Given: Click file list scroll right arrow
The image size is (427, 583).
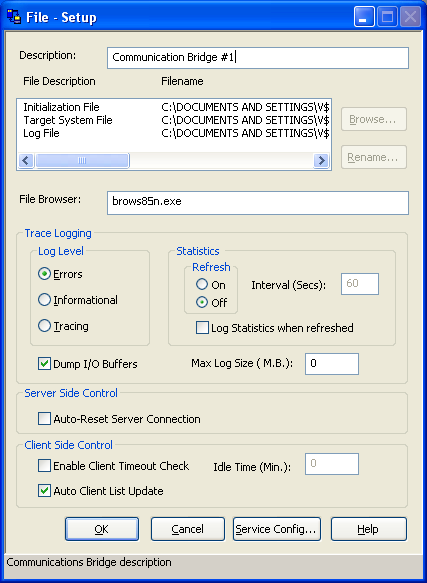Looking at the screenshot, I should click(x=321, y=161).
